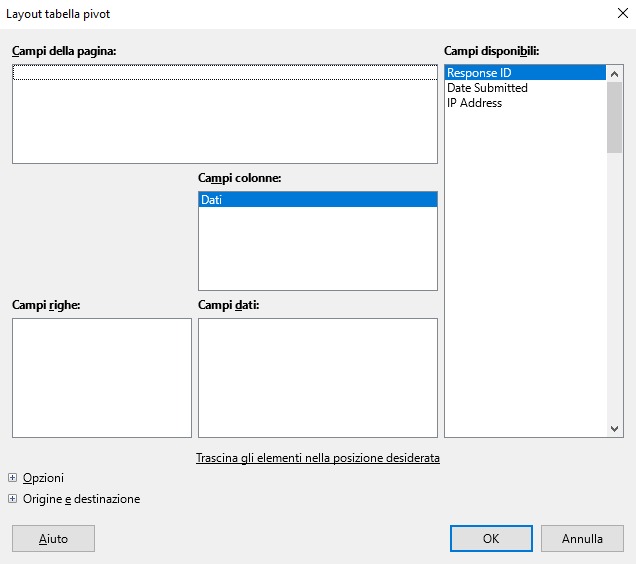Click the OK button
This screenshot has width=636, height=564.
(491, 538)
